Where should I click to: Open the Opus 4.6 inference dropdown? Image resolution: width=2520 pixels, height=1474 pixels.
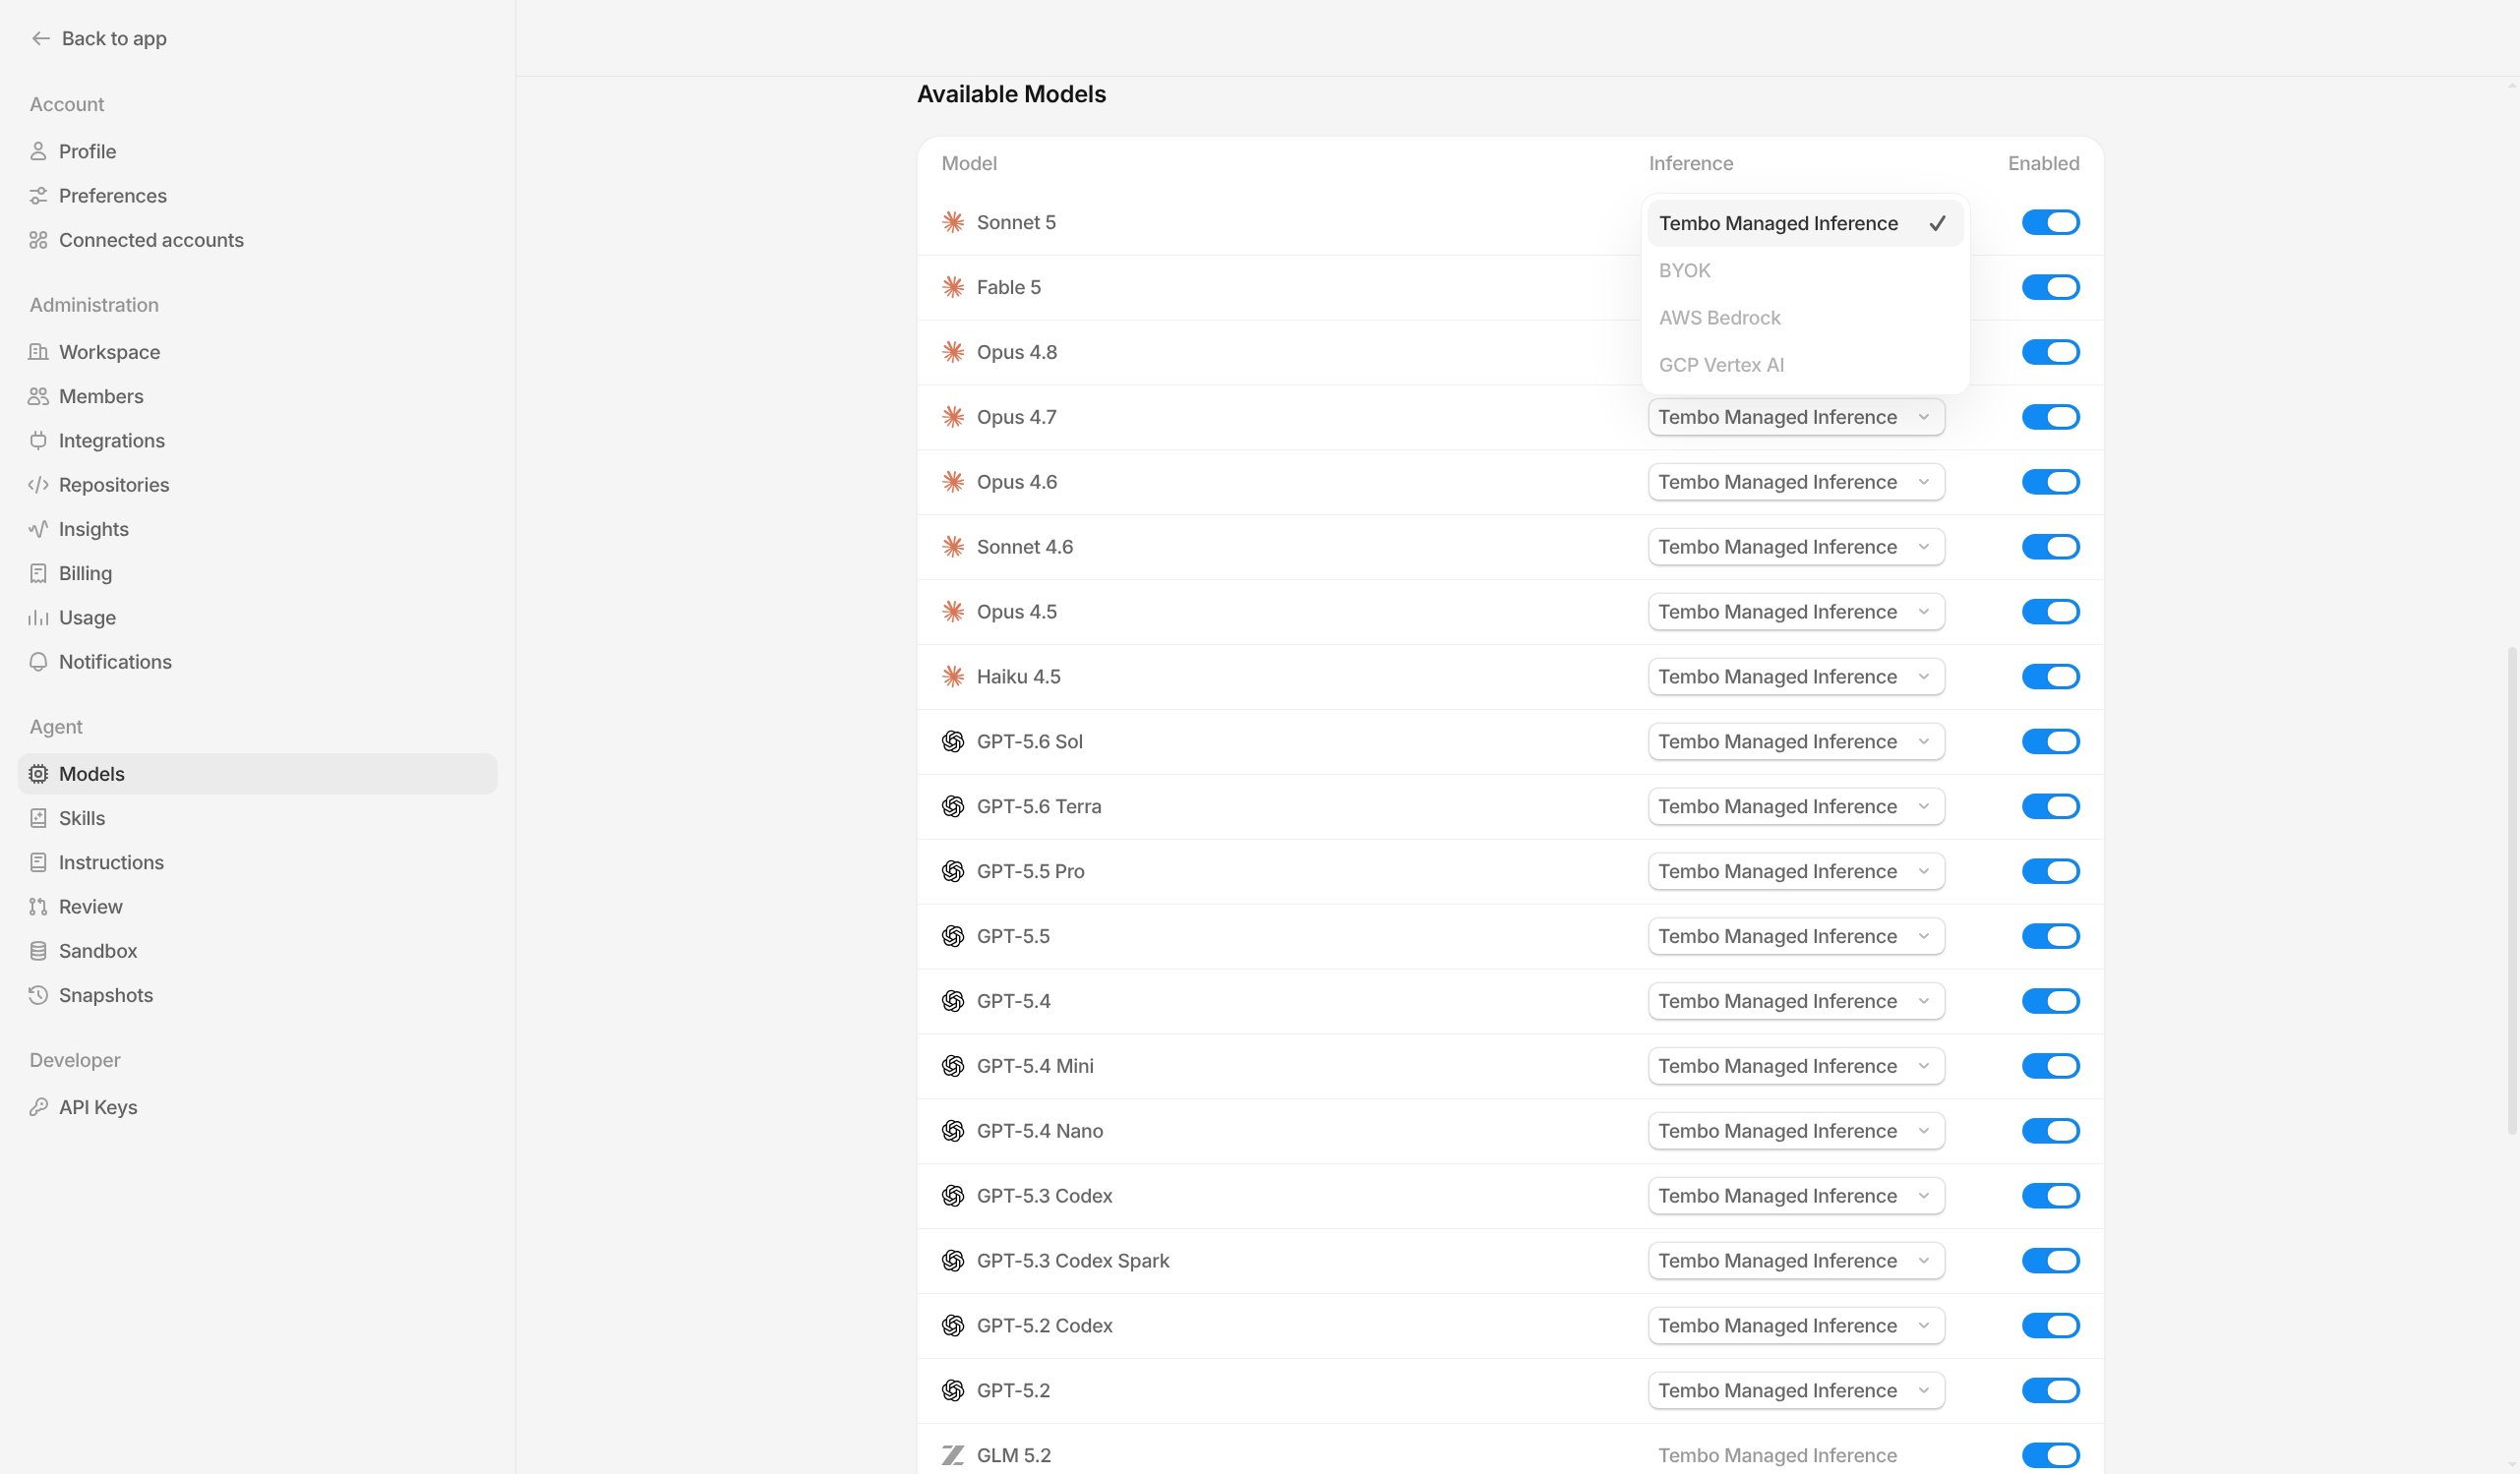(x=1796, y=482)
